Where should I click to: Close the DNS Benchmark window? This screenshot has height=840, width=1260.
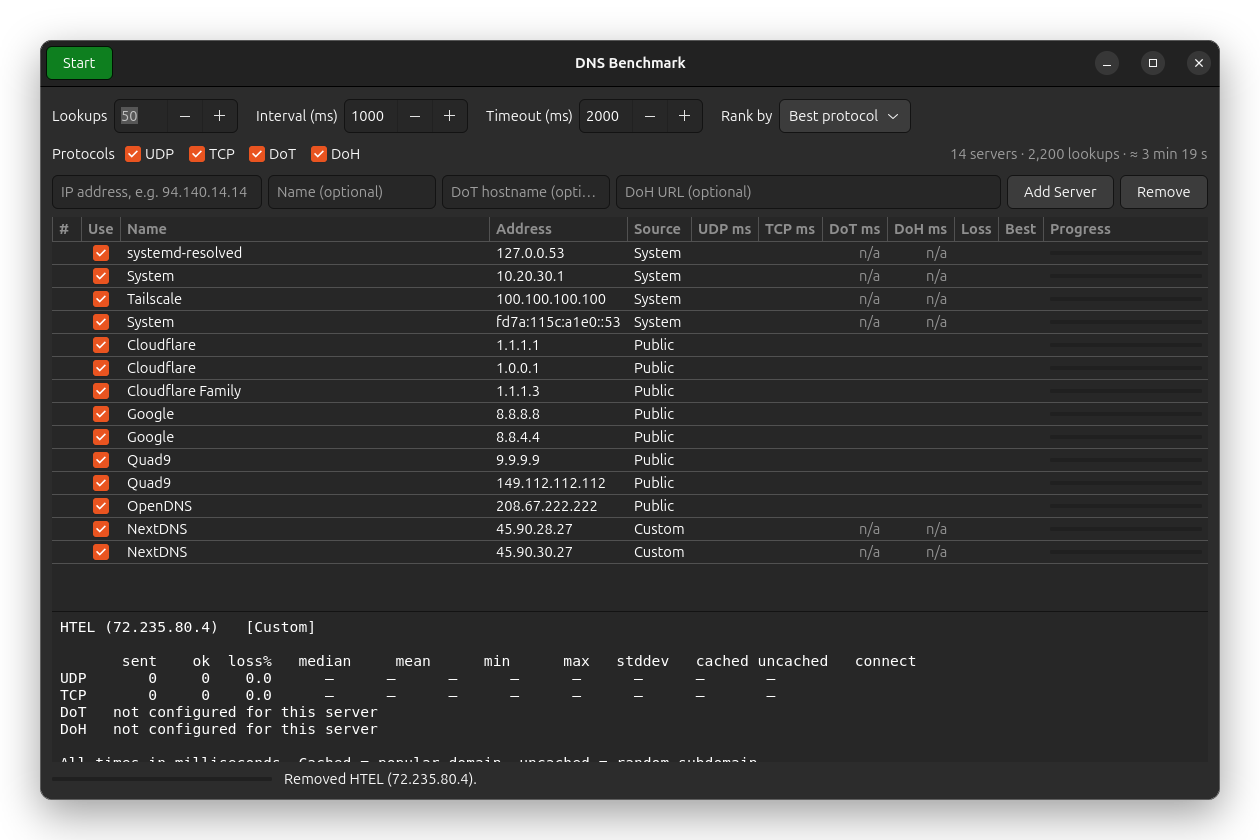point(1198,63)
